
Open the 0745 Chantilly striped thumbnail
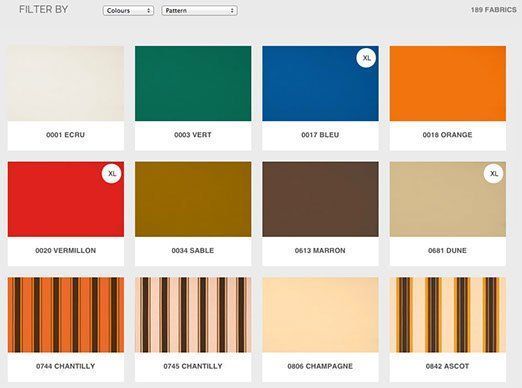[x=193, y=315]
